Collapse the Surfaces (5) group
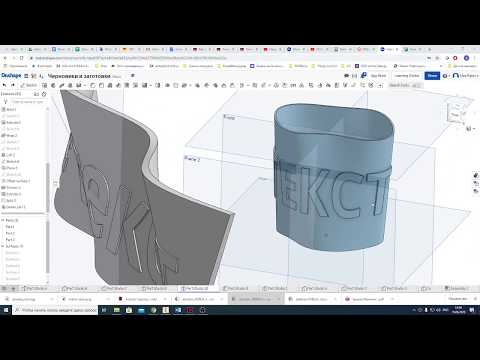 click(3, 246)
